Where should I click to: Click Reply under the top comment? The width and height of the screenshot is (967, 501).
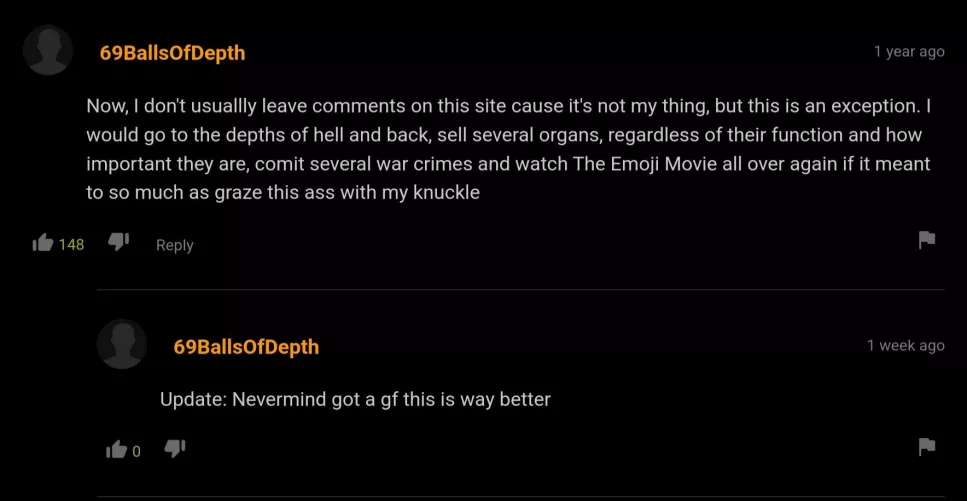[x=175, y=245]
